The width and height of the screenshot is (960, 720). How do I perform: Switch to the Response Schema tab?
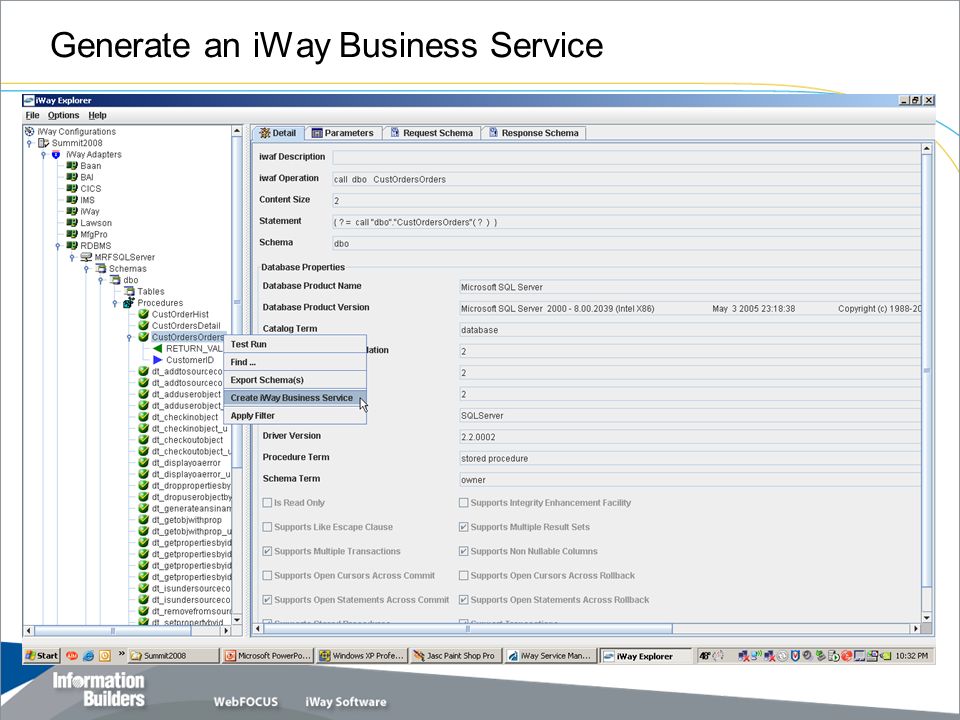pyautogui.click(x=534, y=133)
